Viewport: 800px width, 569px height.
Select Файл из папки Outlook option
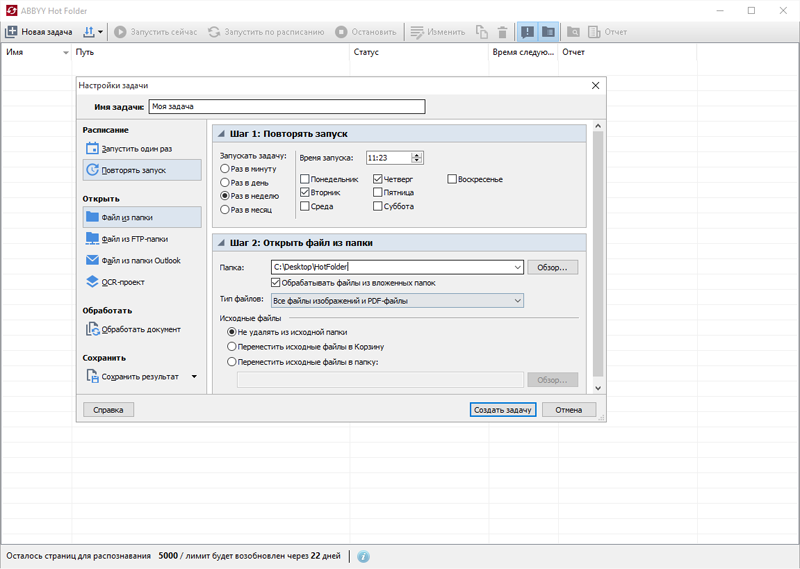142,260
